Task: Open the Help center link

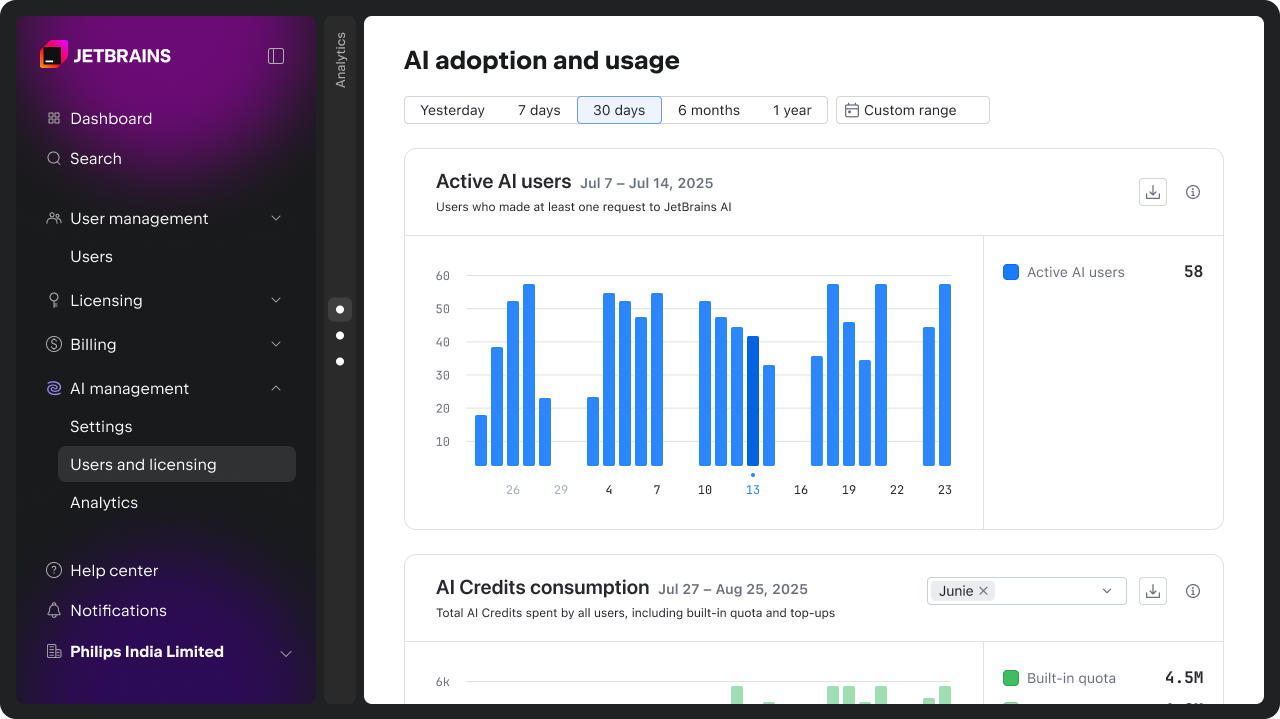Action: pos(114,570)
